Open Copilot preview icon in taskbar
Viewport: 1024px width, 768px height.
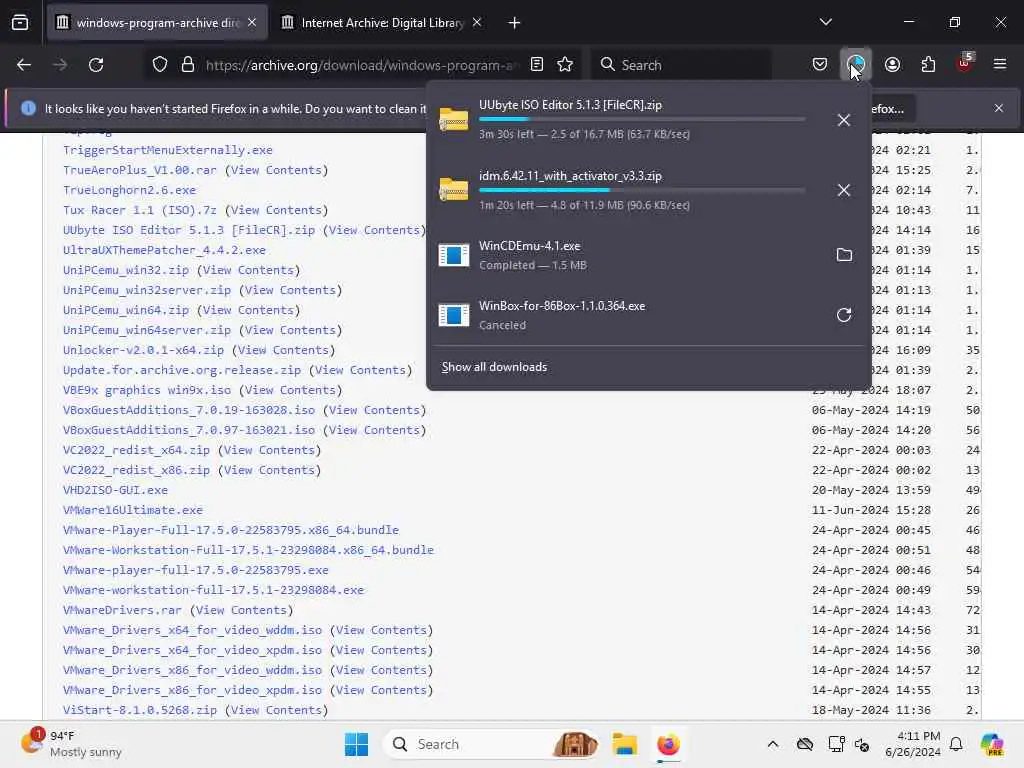pyautogui.click(x=992, y=744)
